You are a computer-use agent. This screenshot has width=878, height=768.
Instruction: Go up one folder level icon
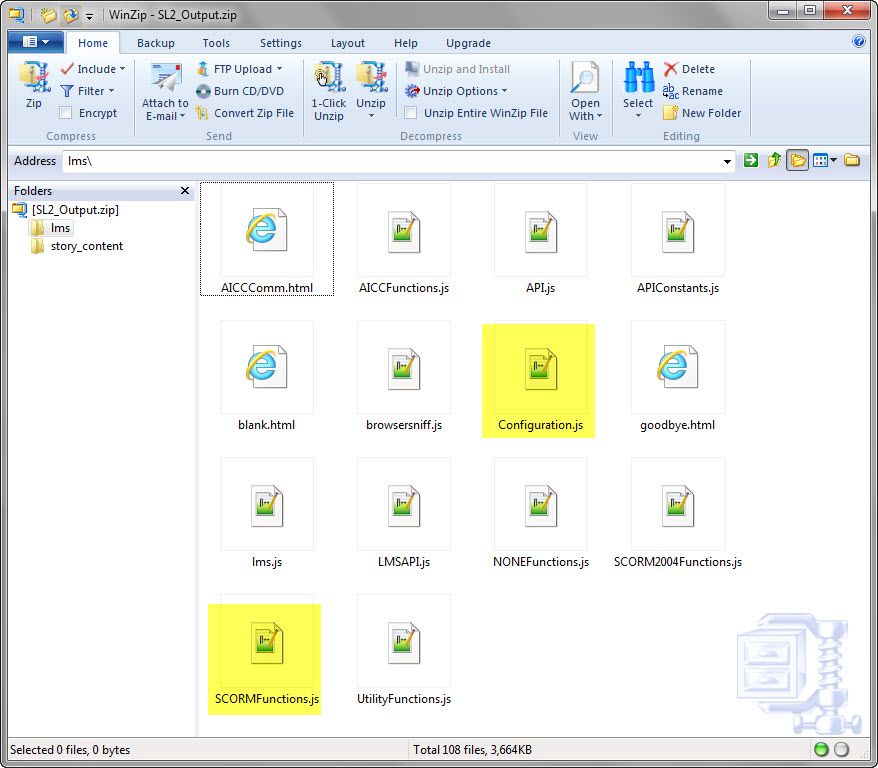(x=774, y=161)
